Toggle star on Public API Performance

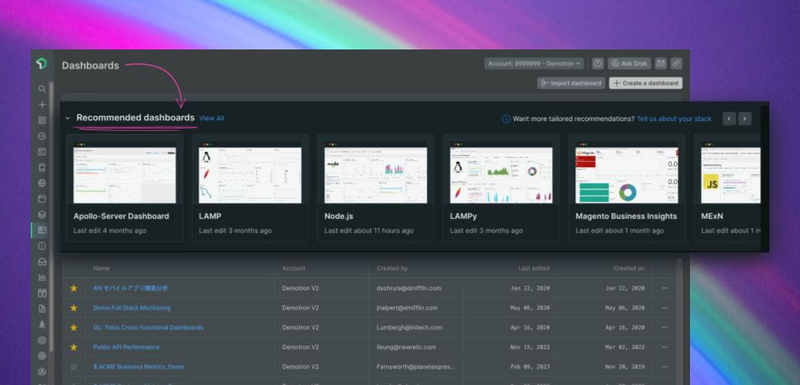[73, 347]
